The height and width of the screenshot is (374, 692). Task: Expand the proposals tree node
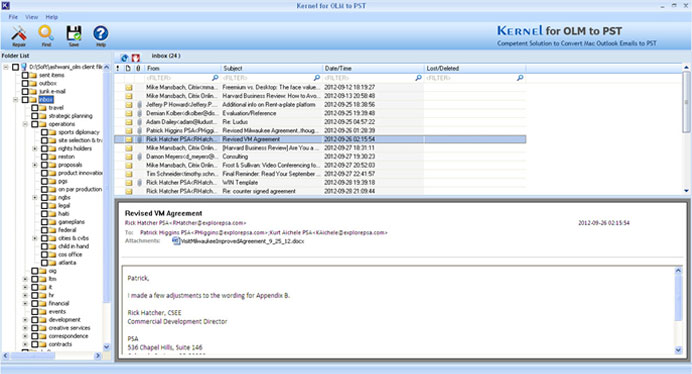click(x=35, y=165)
